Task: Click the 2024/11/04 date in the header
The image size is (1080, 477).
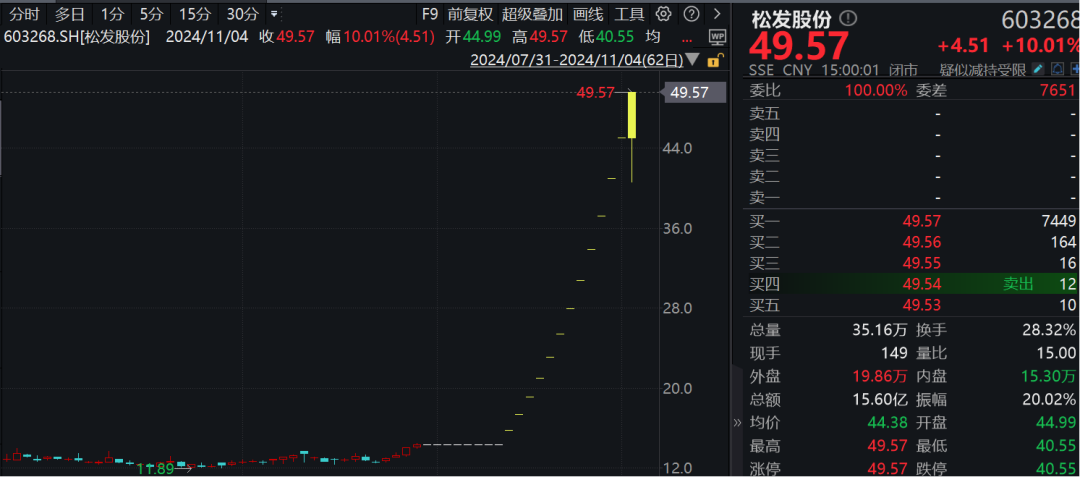Action: click(x=207, y=37)
